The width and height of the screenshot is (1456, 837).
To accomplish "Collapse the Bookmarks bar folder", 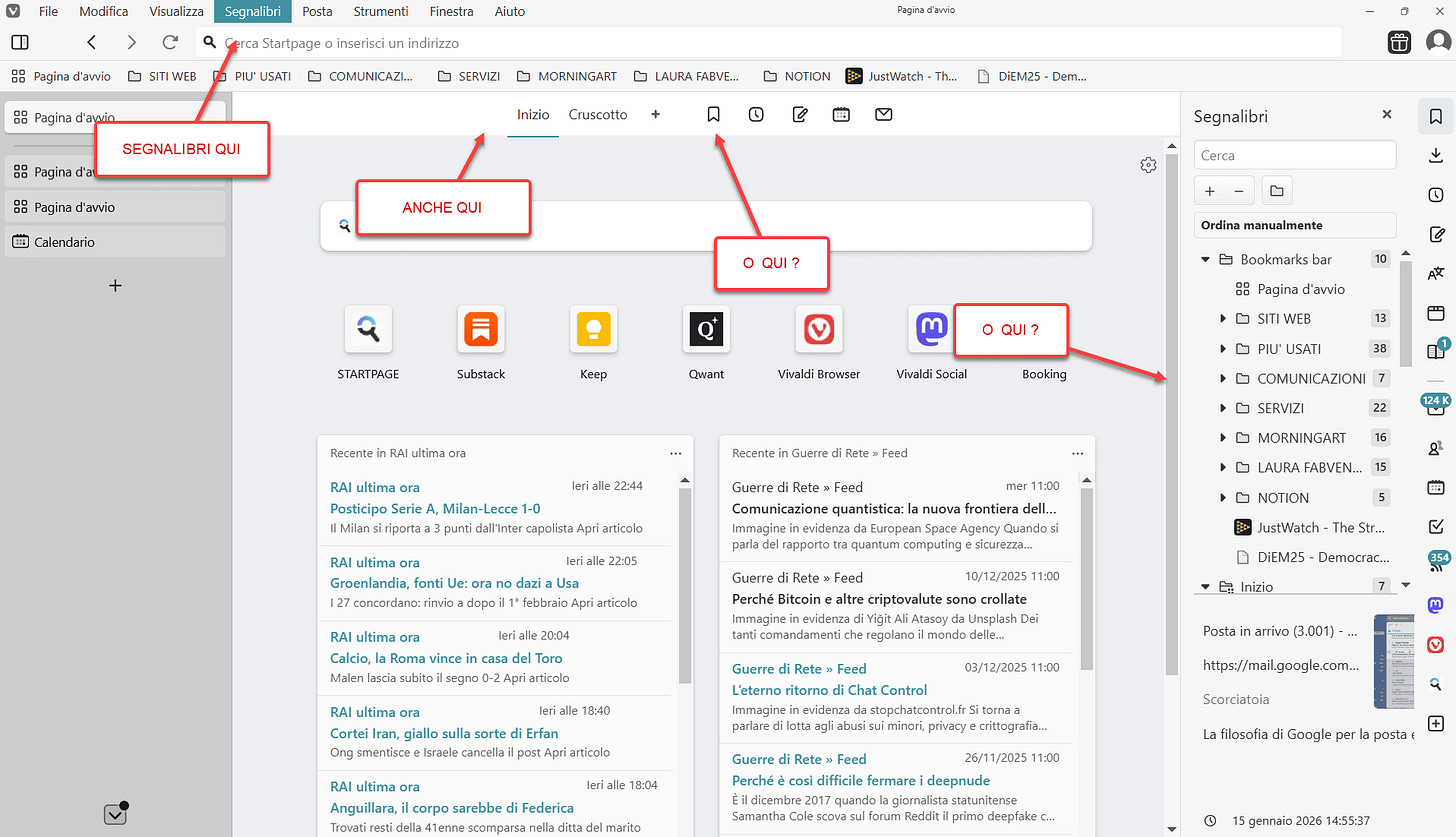I will click(1206, 260).
